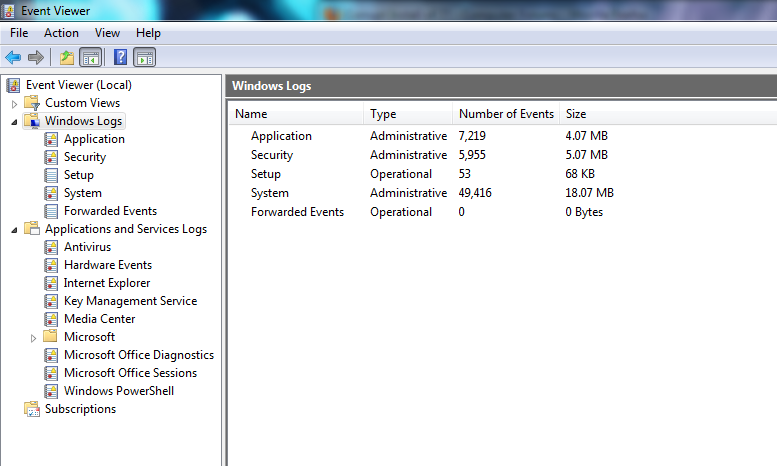
Task: Toggle the Show/Hide Action Pane icon
Action: point(145,58)
